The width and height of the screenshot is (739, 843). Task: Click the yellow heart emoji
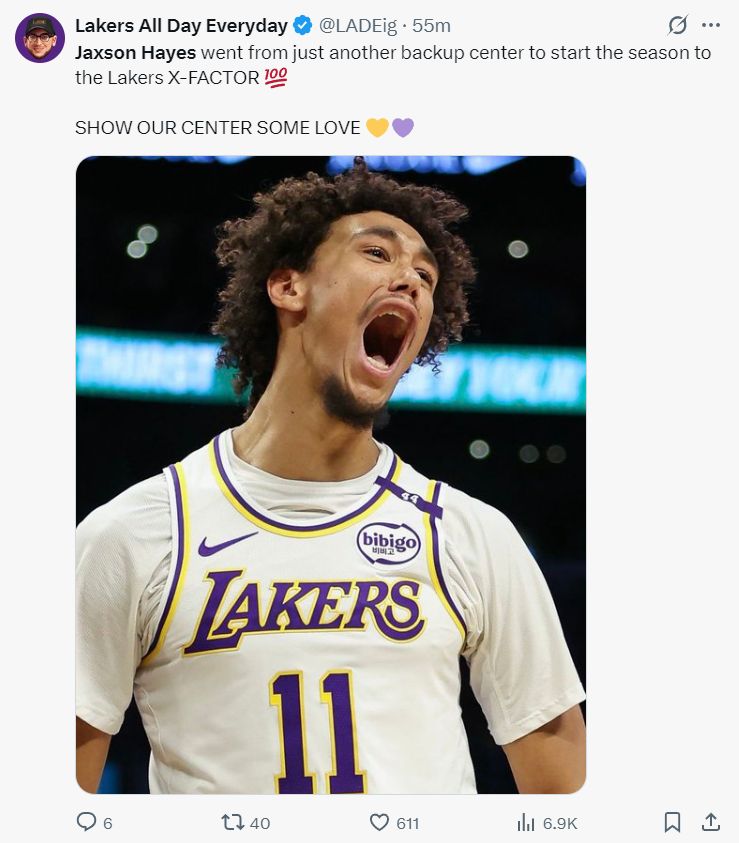pyautogui.click(x=377, y=127)
